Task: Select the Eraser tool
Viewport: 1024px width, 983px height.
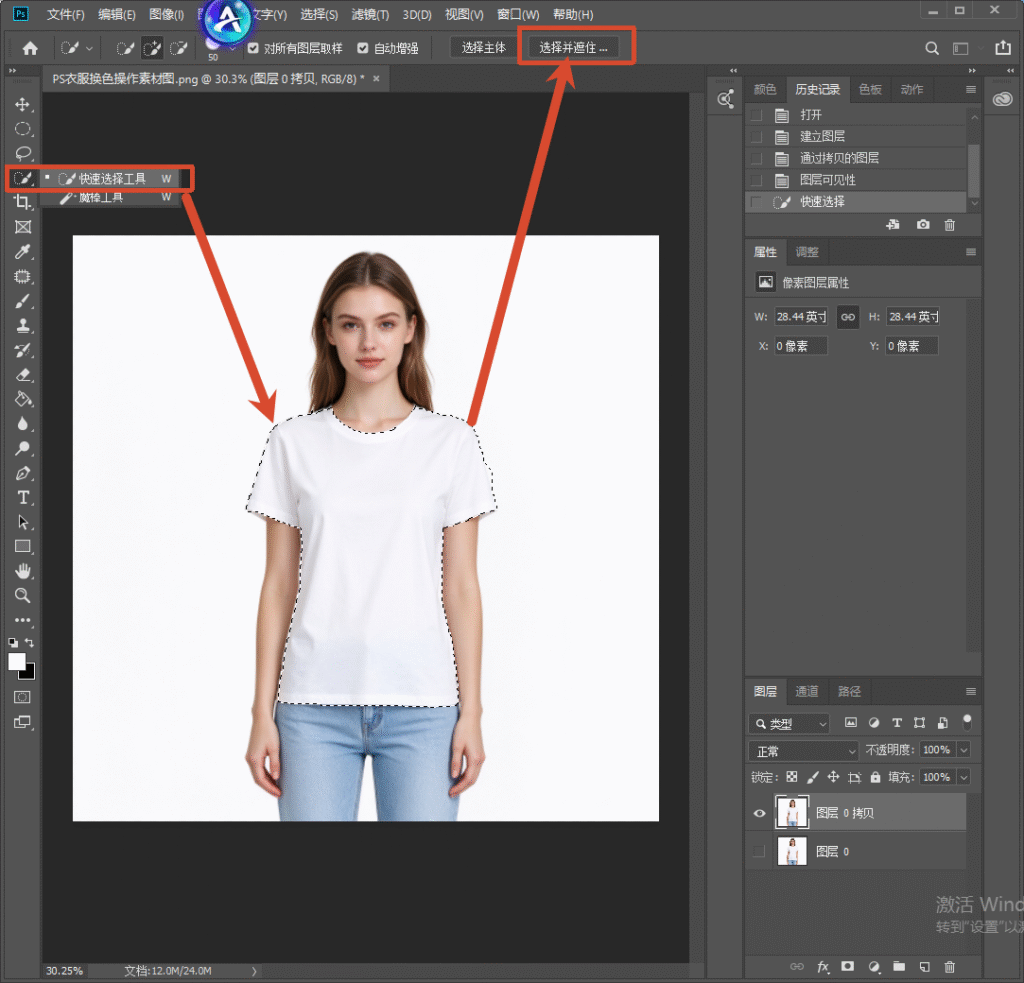Action: (23, 375)
